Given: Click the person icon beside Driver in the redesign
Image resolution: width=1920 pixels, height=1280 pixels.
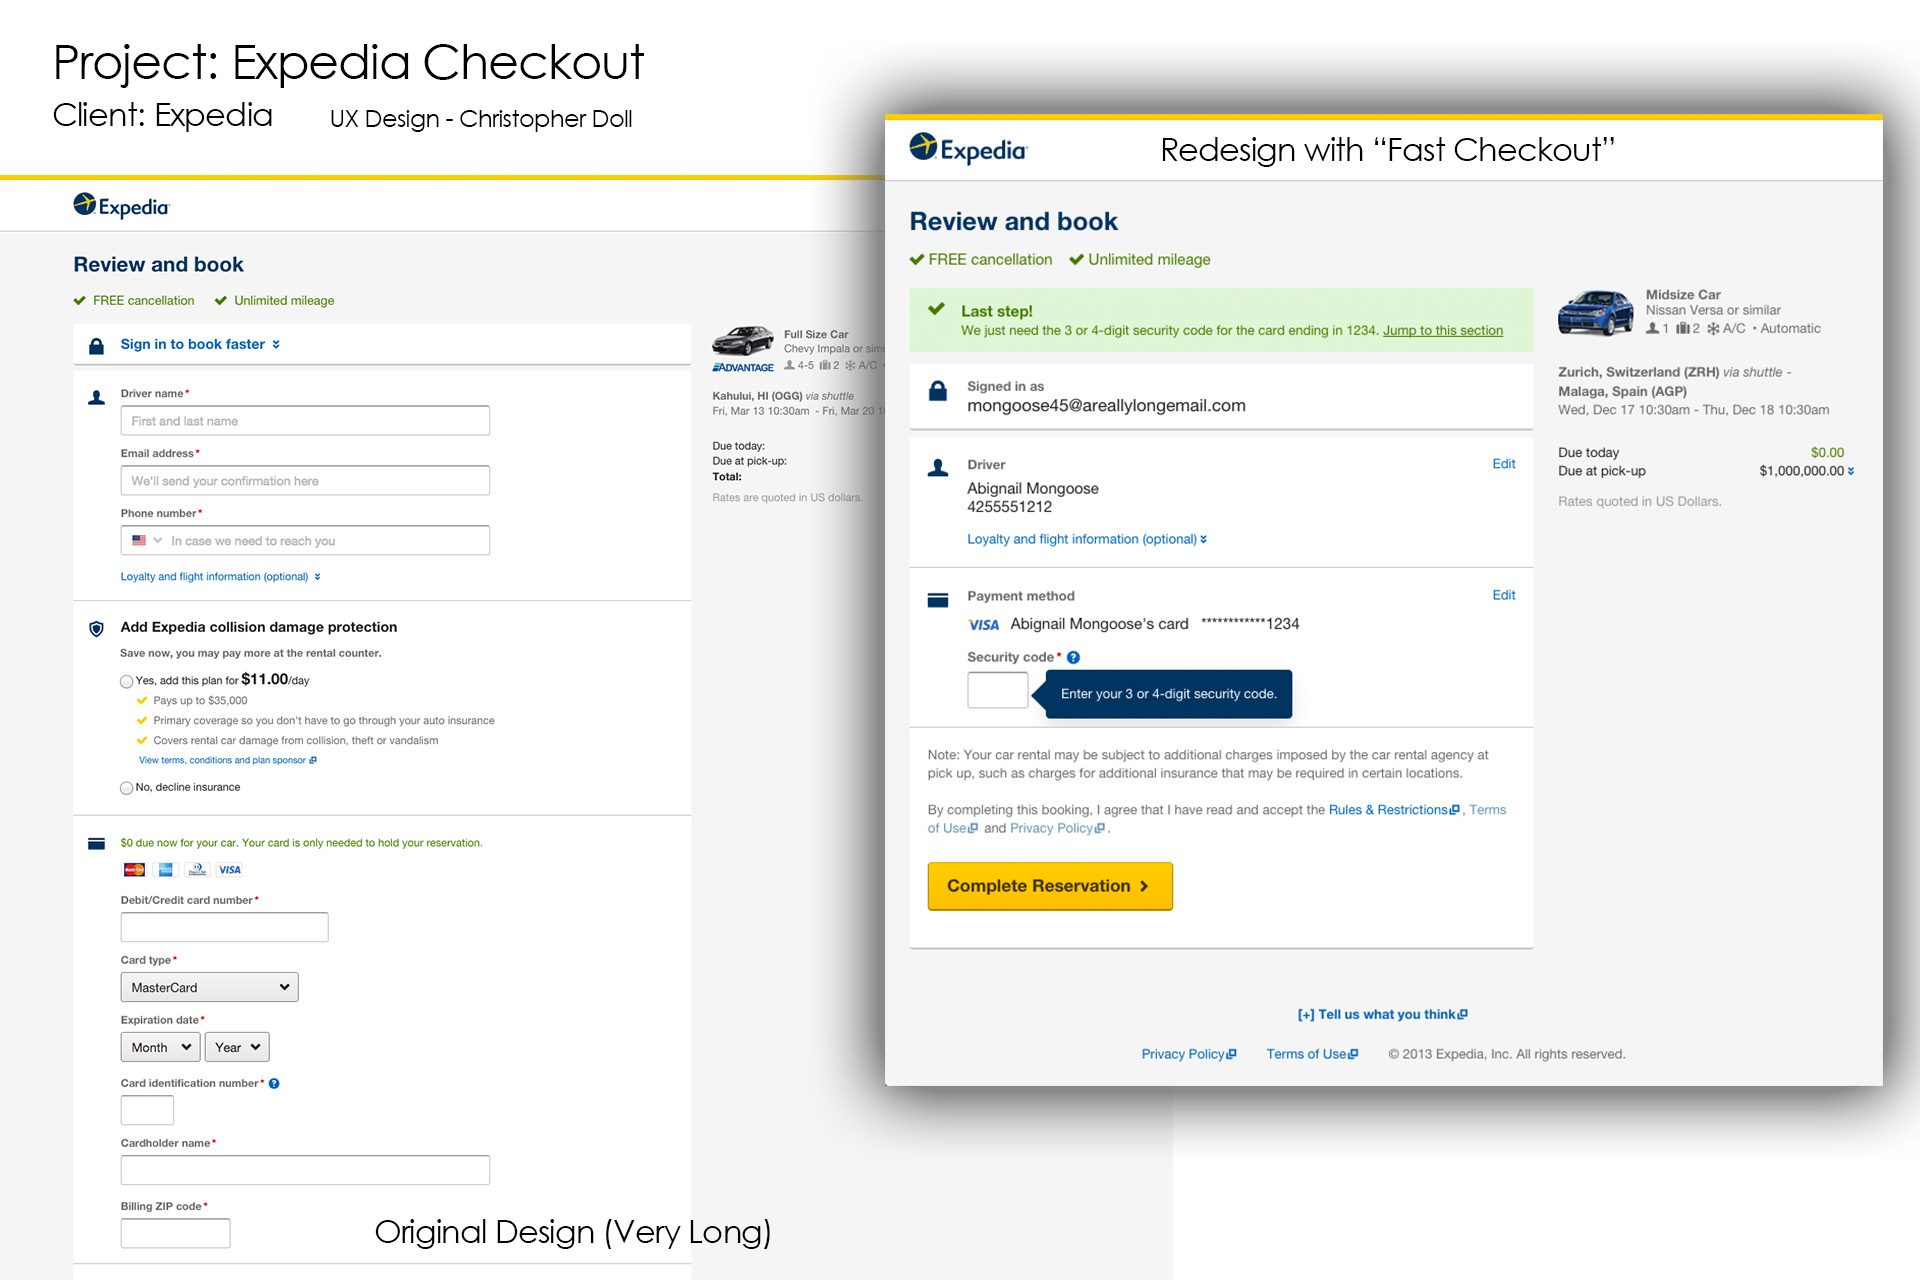Looking at the screenshot, I should coord(938,468).
